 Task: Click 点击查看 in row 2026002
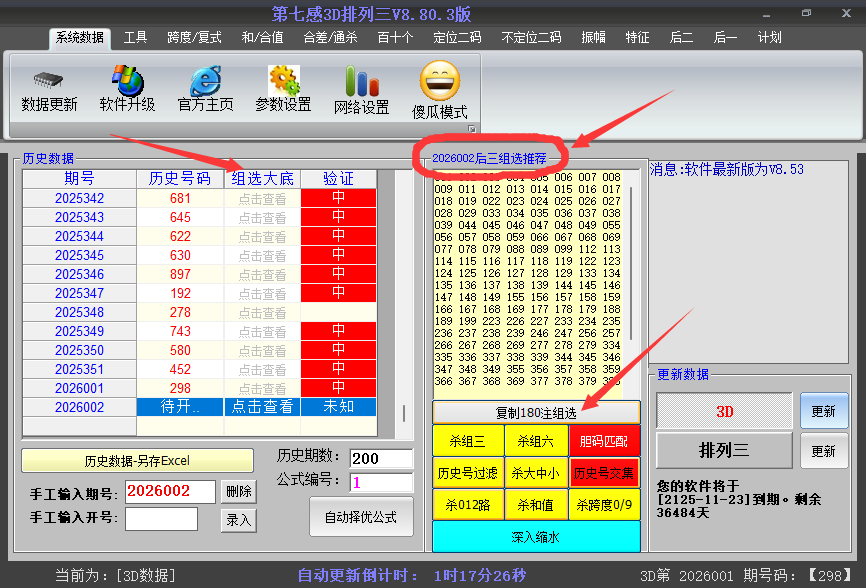(262, 407)
